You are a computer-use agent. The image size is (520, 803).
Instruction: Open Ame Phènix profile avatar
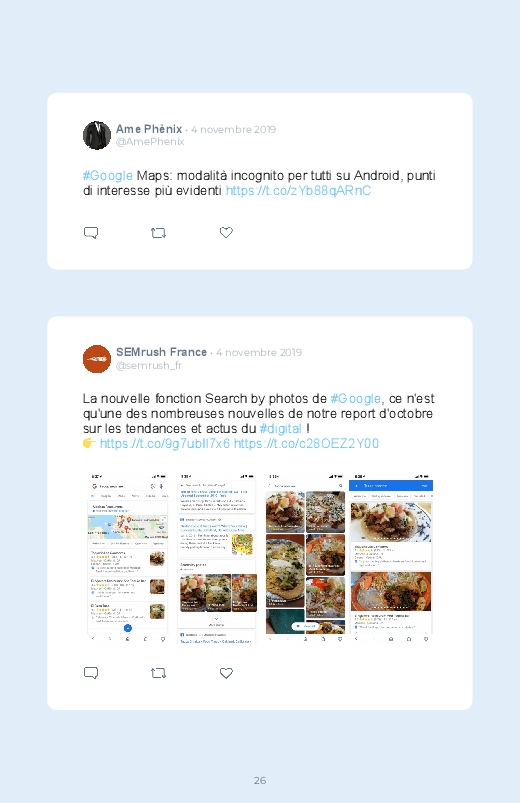click(97, 135)
